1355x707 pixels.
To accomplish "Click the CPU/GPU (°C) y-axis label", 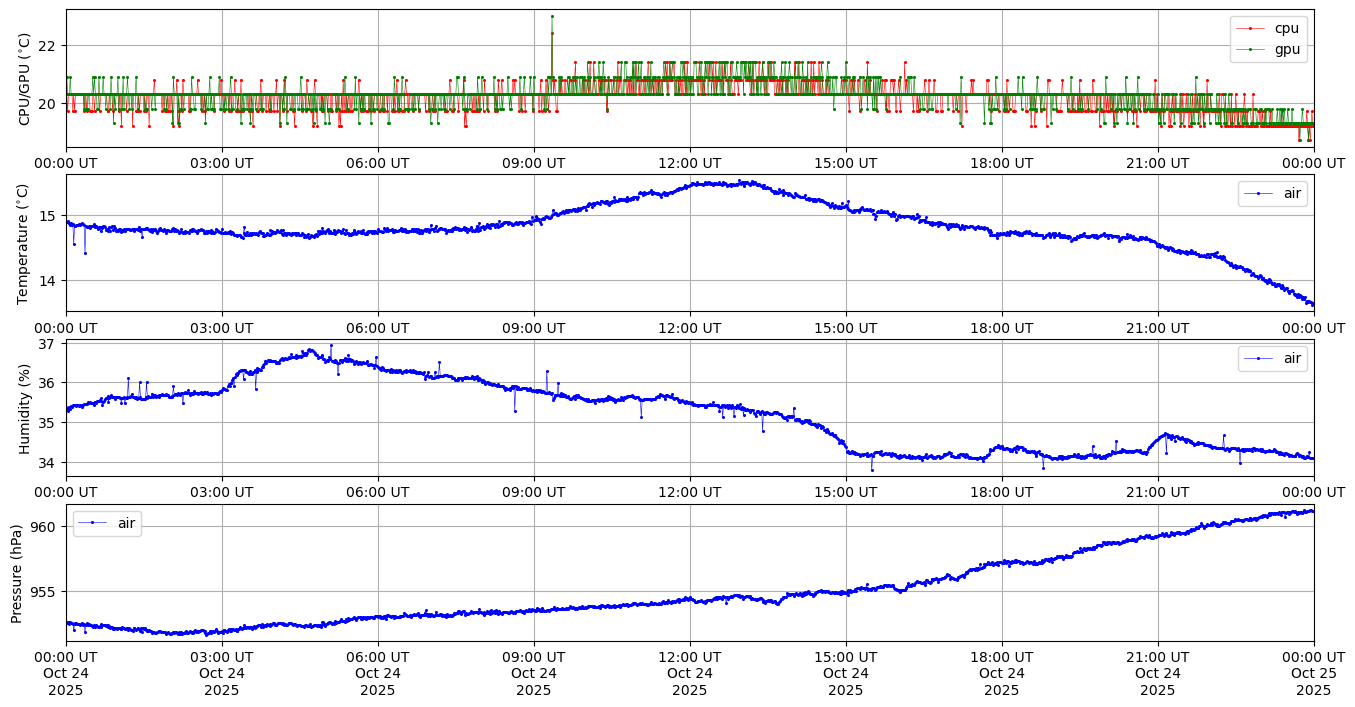I will pyautogui.click(x=25, y=79).
